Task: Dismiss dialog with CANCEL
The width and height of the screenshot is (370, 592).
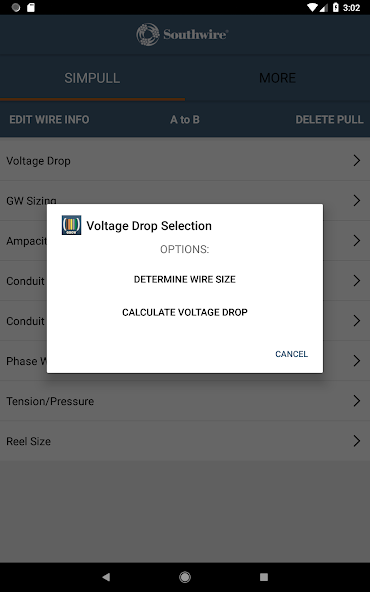Action: click(x=291, y=354)
